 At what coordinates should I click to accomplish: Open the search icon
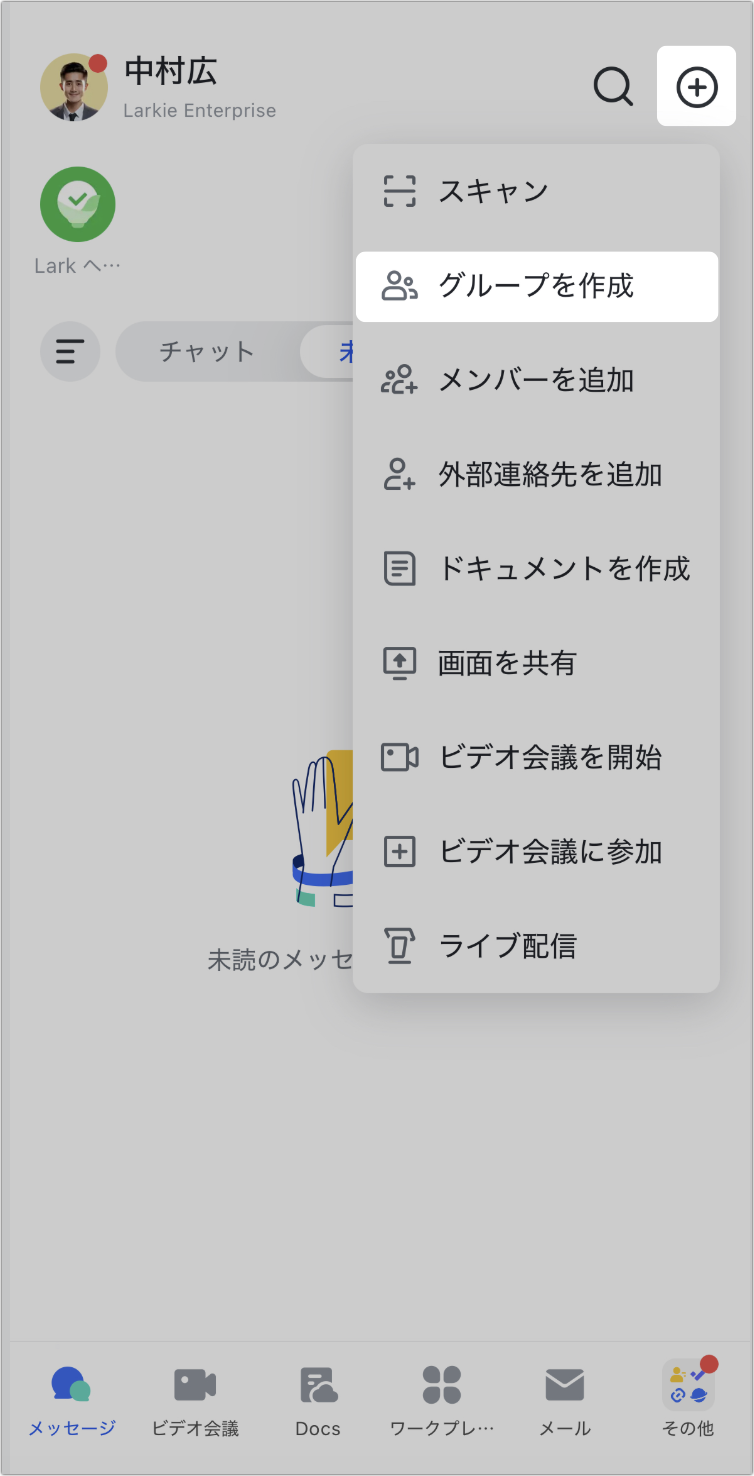click(613, 87)
